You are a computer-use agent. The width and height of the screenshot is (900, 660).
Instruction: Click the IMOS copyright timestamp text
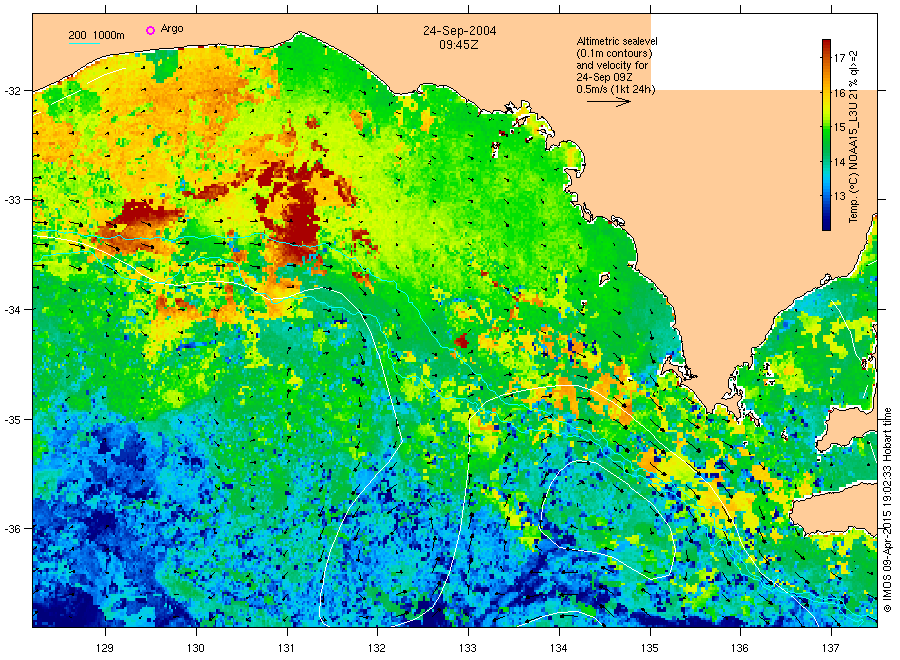coord(887,510)
